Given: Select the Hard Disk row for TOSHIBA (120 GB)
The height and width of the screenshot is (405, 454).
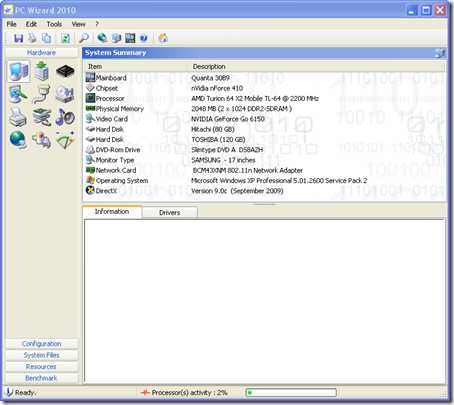Looking at the screenshot, I should click(x=264, y=139).
